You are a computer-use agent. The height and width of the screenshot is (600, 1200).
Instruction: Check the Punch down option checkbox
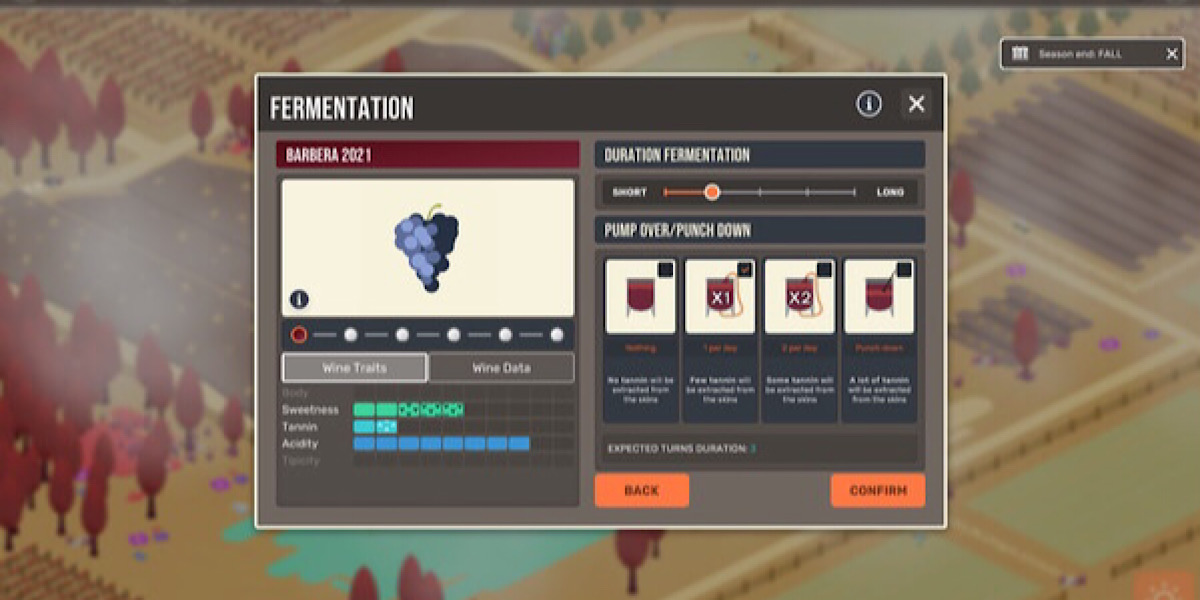click(x=904, y=269)
